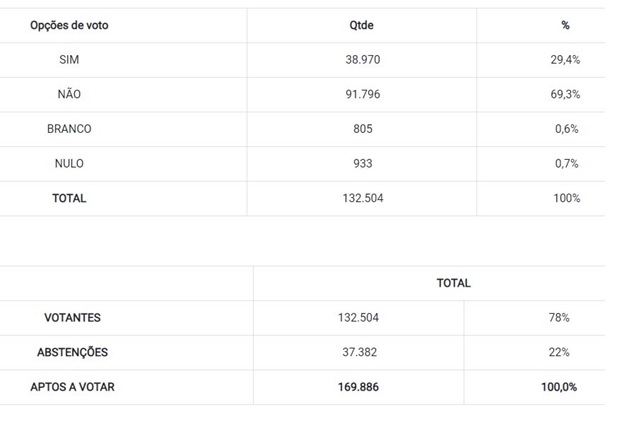Screen dimensions: 619x424
Task: Select the BRANCO row label
Action: point(69,129)
